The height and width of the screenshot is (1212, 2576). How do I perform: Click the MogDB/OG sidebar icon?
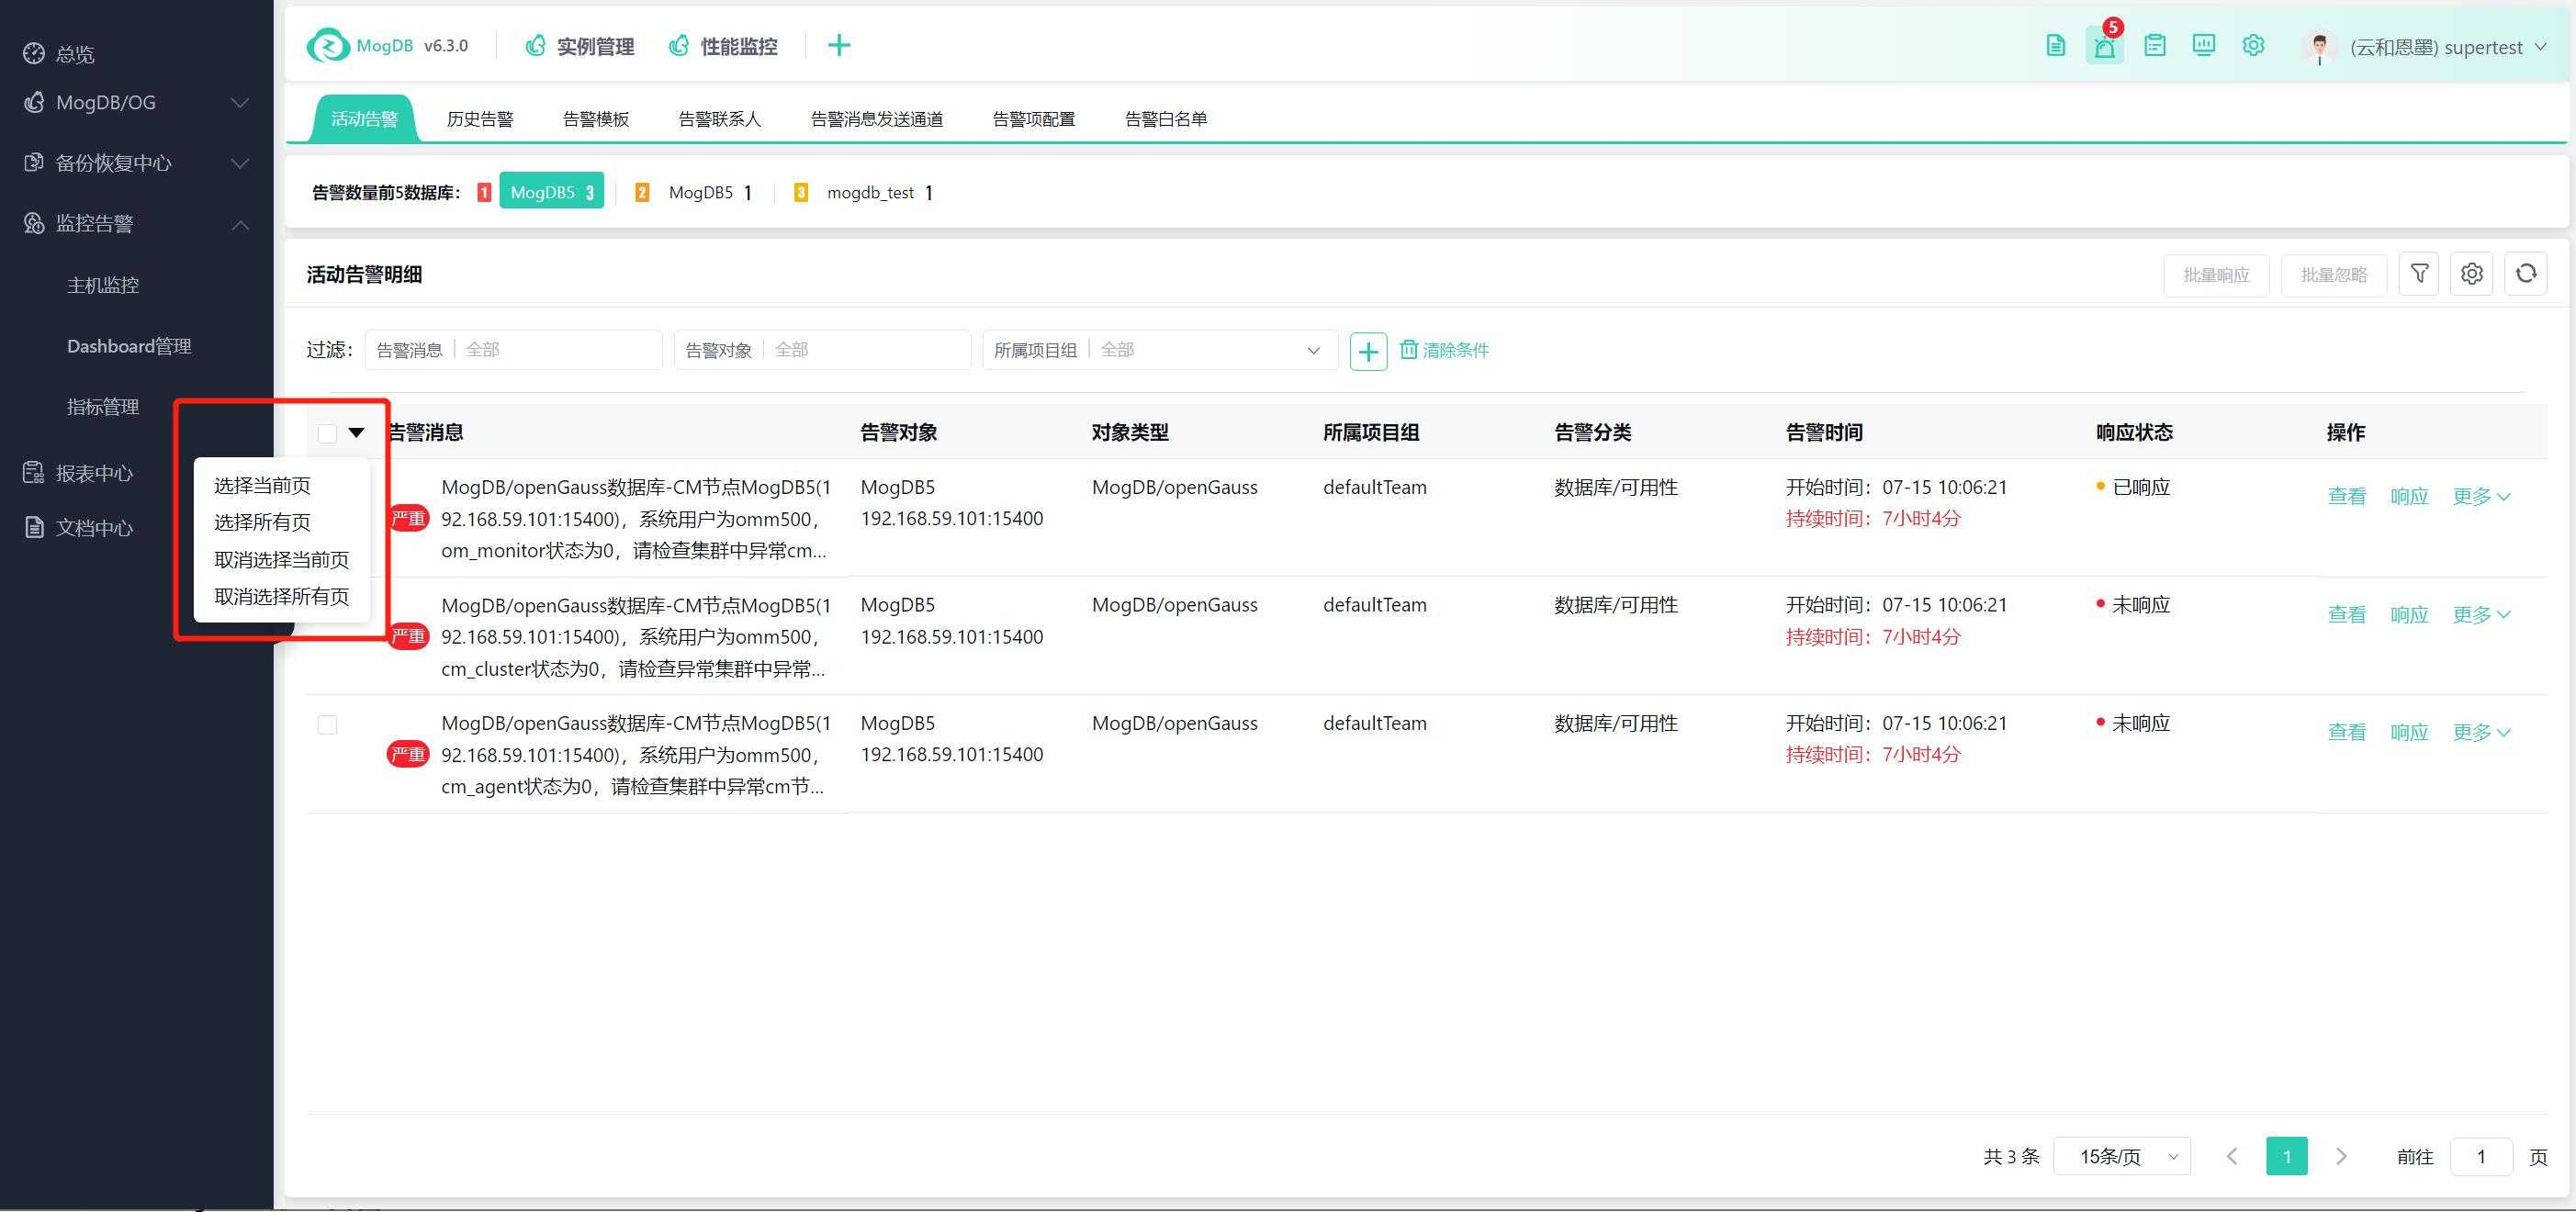pyautogui.click(x=34, y=102)
